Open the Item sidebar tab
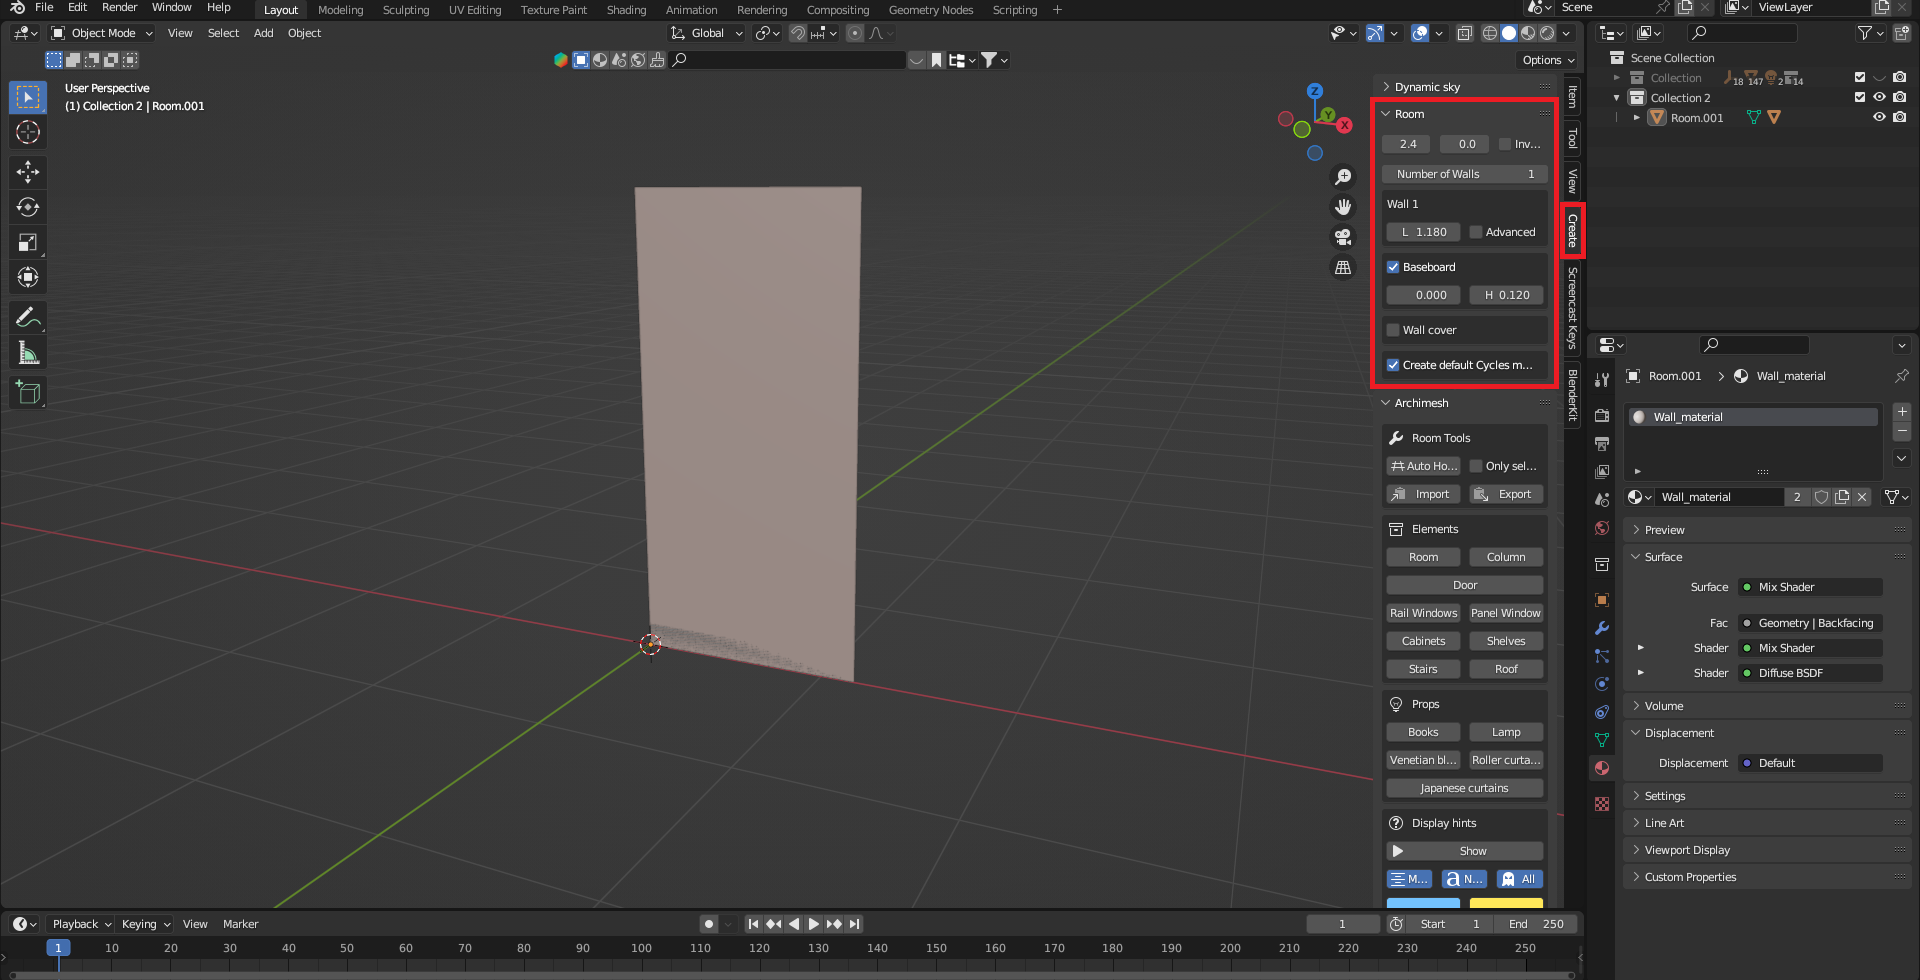Image resolution: width=1920 pixels, height=980 pixels. 1572,97
